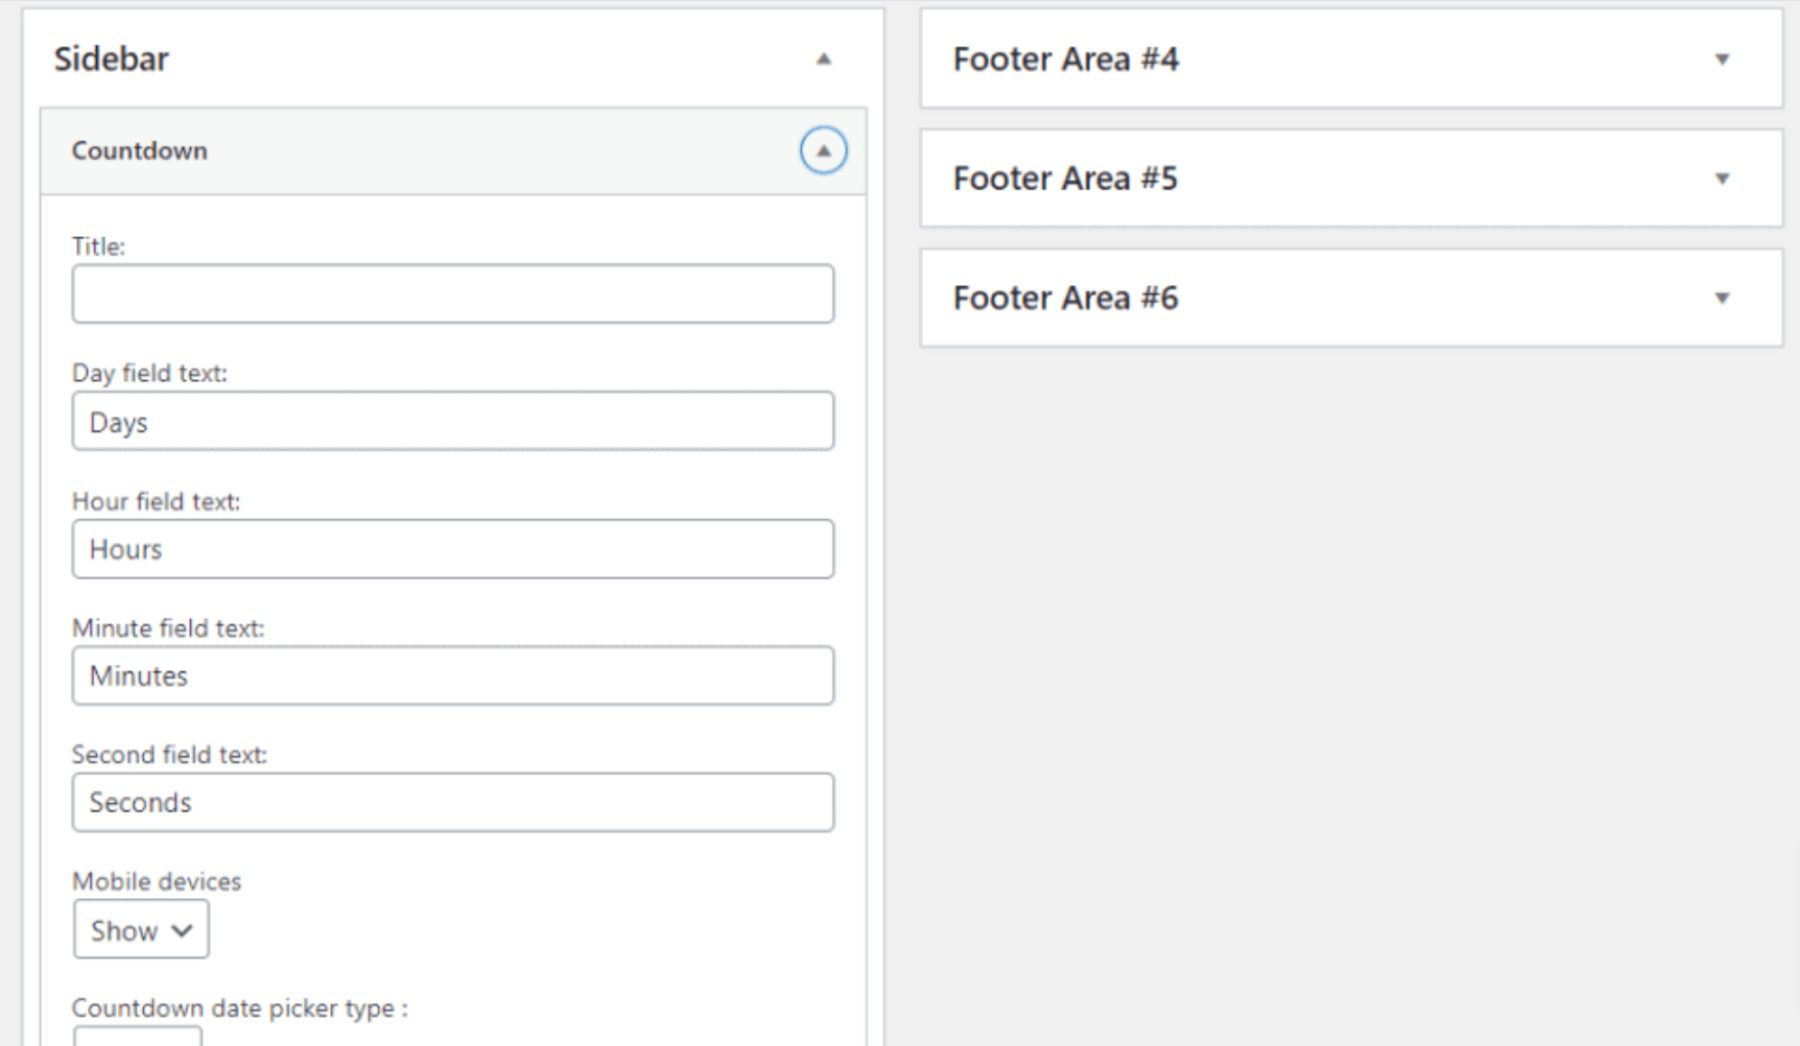The width and height of the screenshot is (1800, 1046).
Task: Click the Day field text input
Action: point(452,421)
